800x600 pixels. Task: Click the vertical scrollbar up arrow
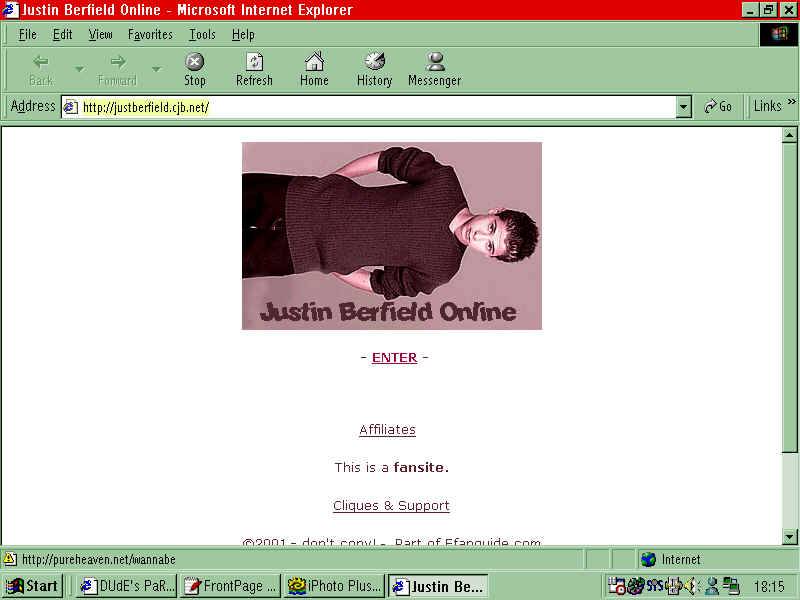click(789, 135)
